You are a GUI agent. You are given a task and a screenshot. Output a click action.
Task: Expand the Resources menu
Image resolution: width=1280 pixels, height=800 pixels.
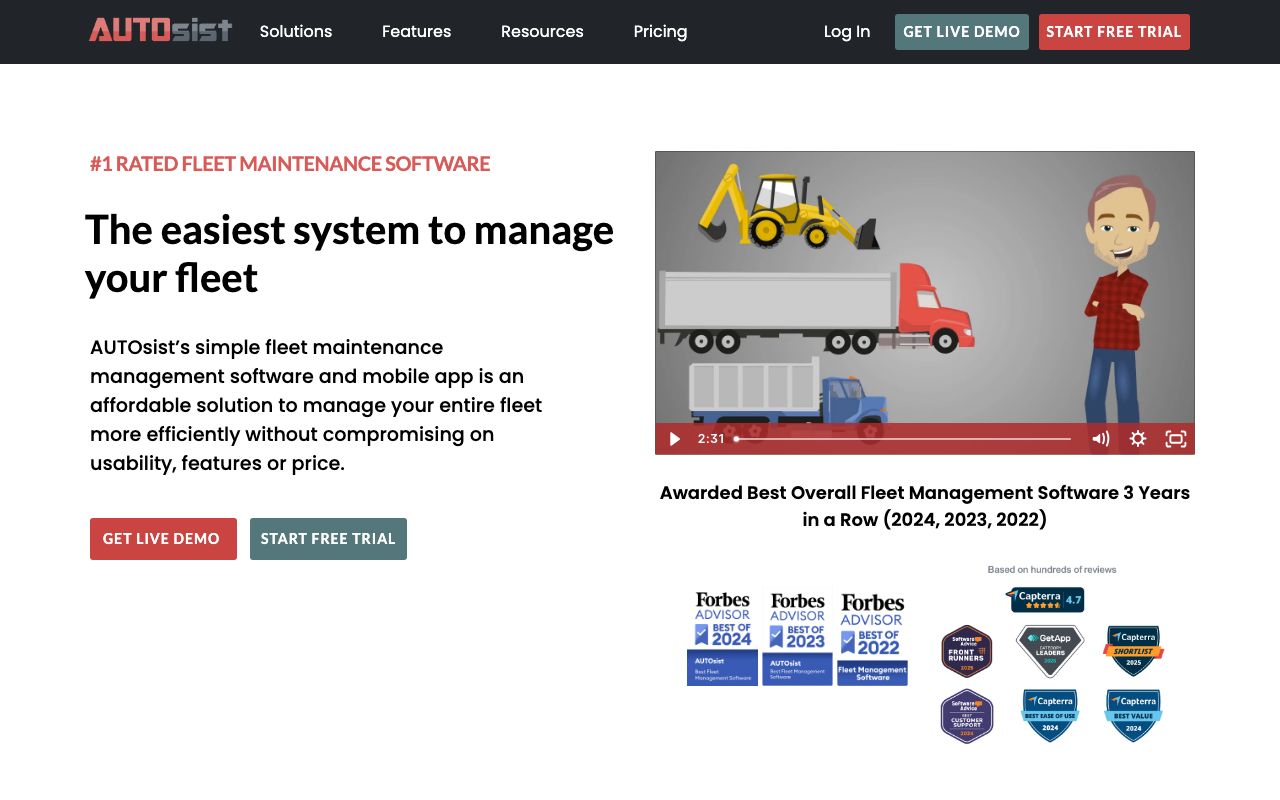tap(542, 31)
